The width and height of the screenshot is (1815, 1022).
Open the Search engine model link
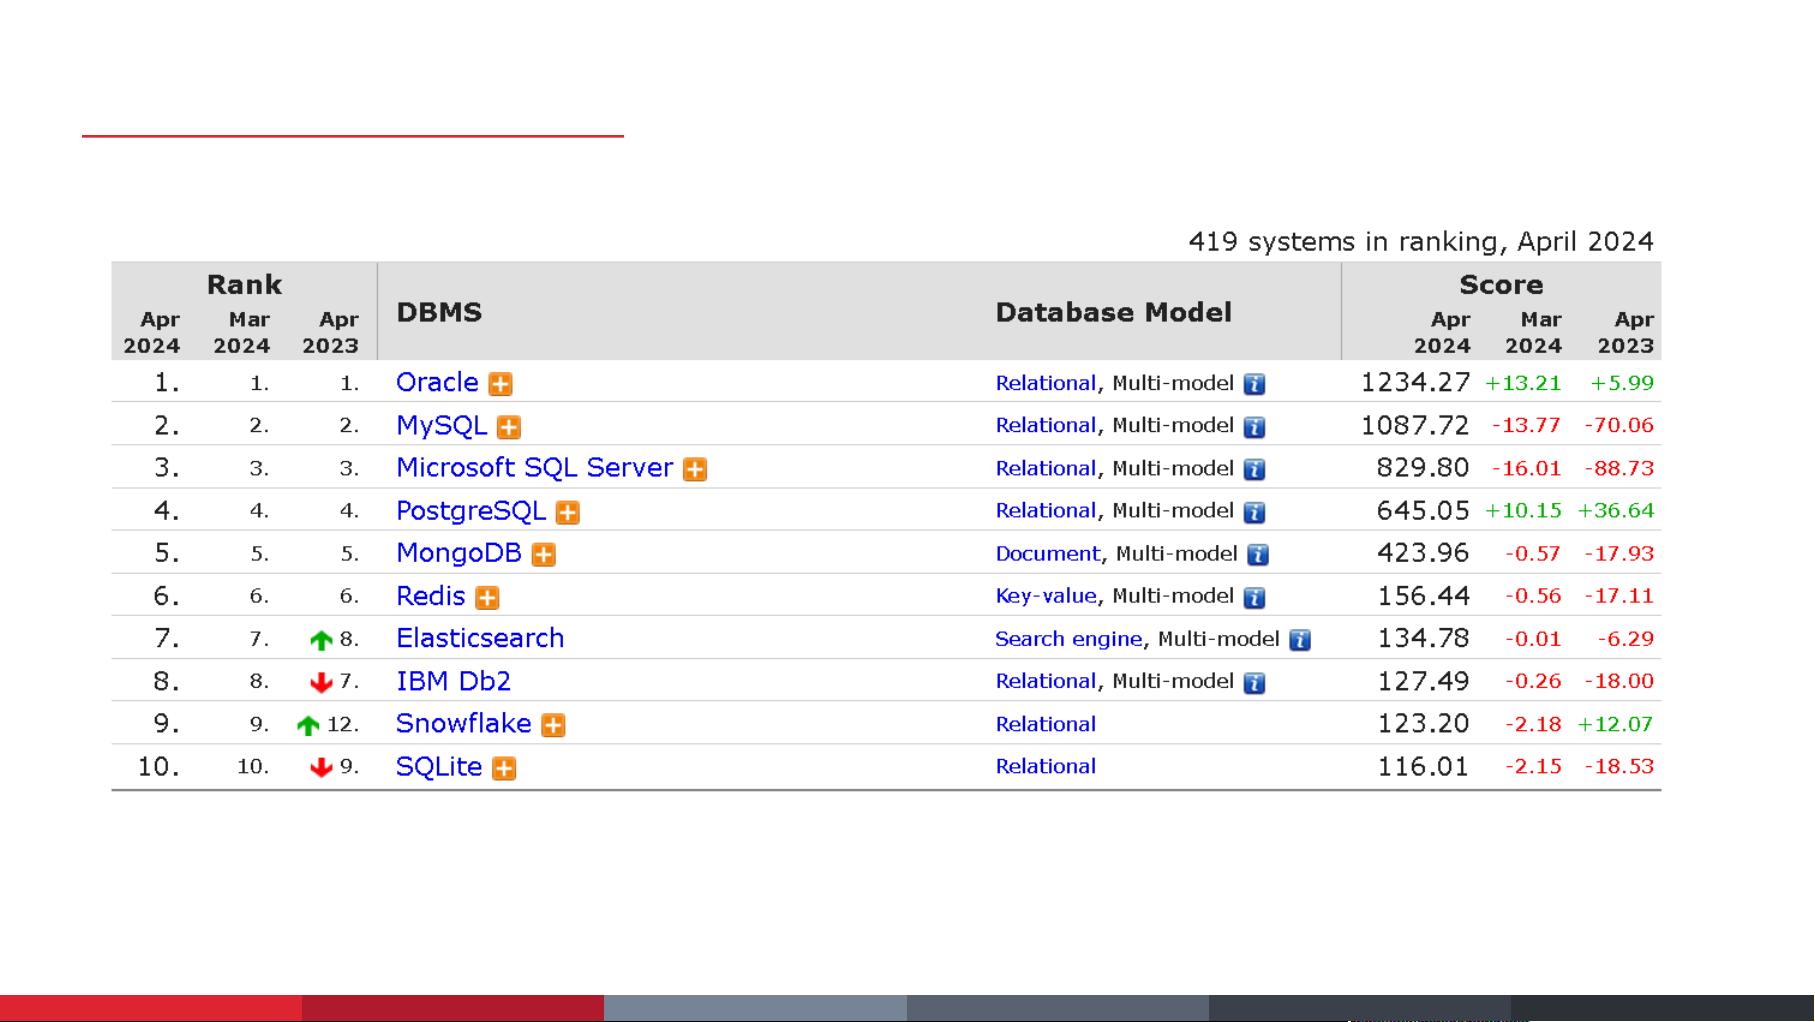click(1068, 639)
